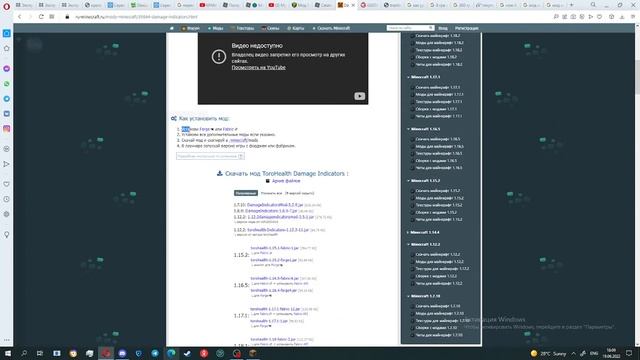This screenshot has width=640, height=360.
Task: Download the 1.7.10 DamageIndicatorsMod jar
Action: [275, 205]
